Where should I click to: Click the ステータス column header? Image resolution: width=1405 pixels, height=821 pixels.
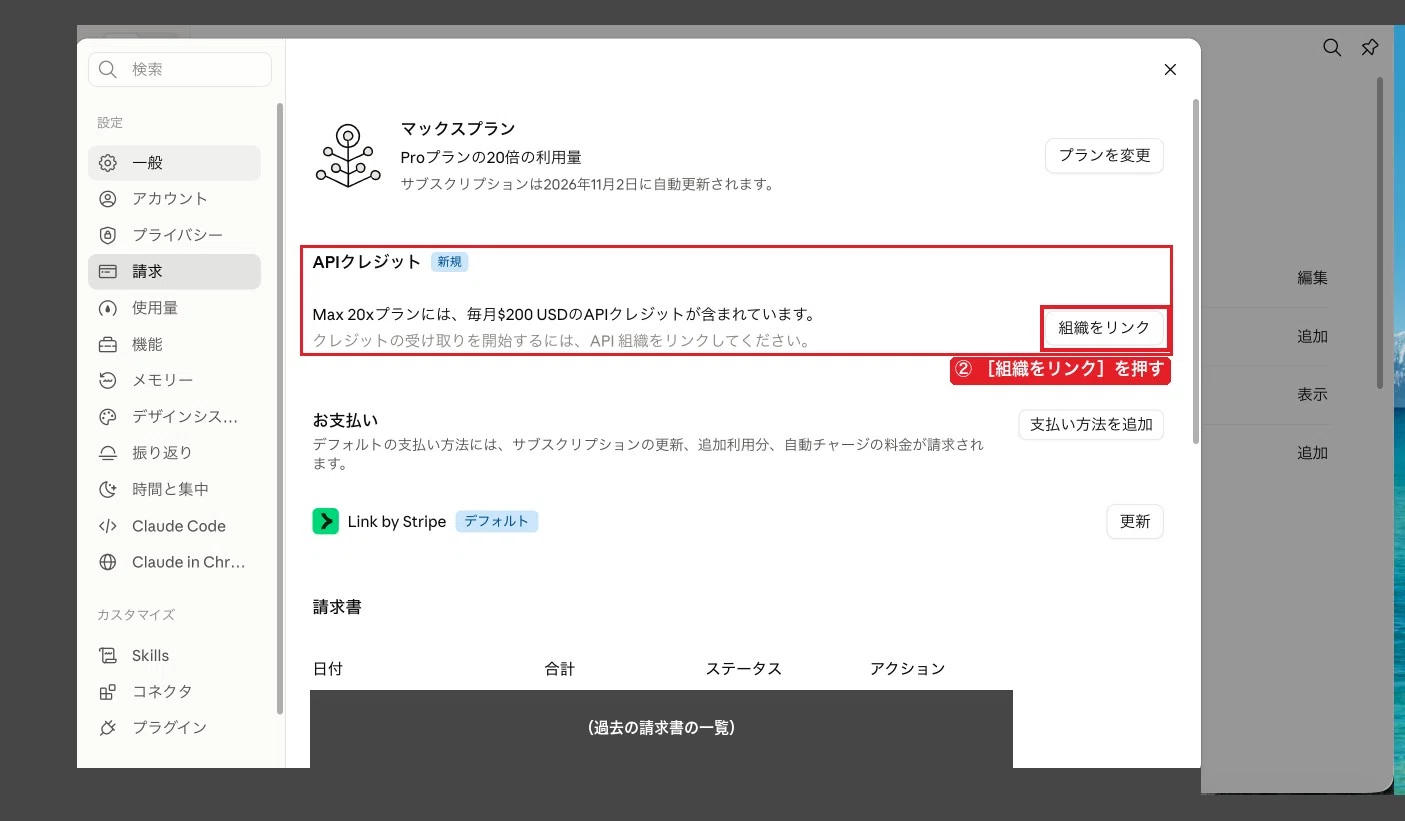[744, 668]
